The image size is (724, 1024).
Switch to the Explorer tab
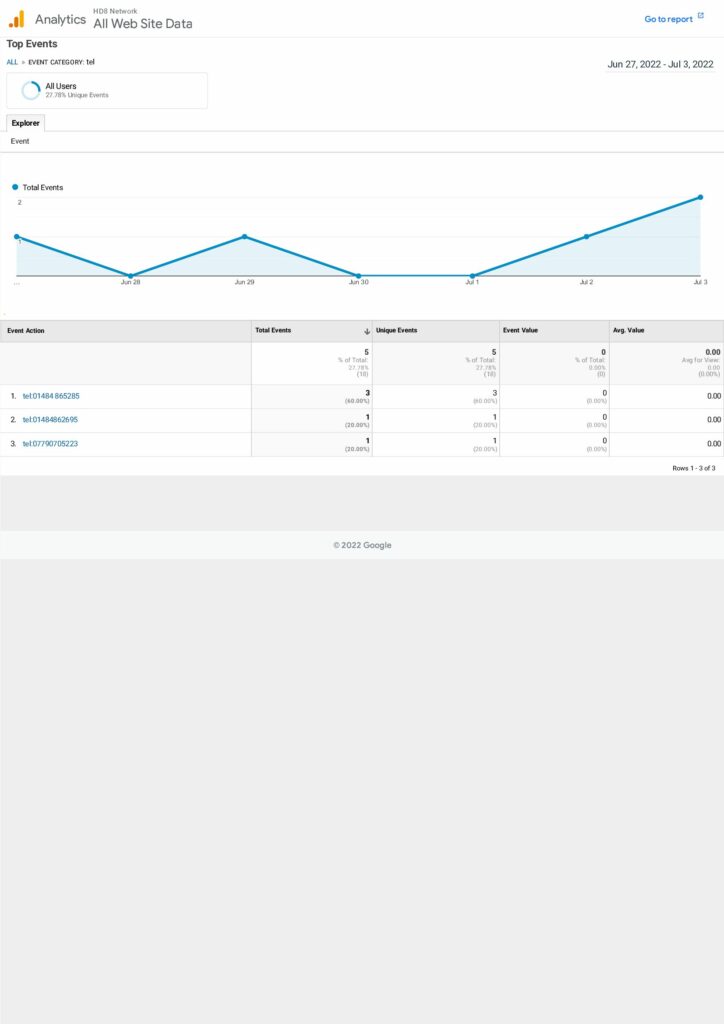(26, 123)
